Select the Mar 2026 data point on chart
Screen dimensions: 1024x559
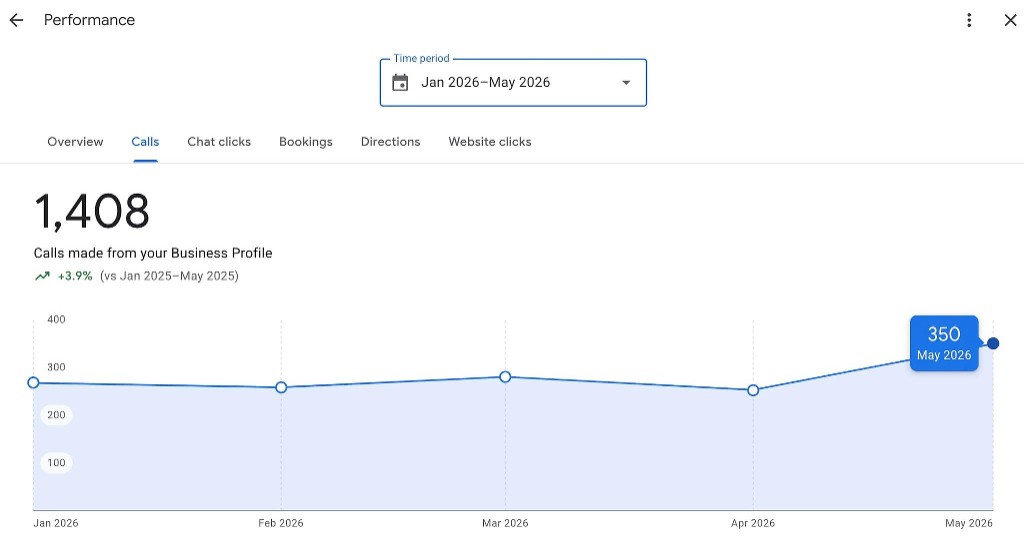tap(505, 377)
